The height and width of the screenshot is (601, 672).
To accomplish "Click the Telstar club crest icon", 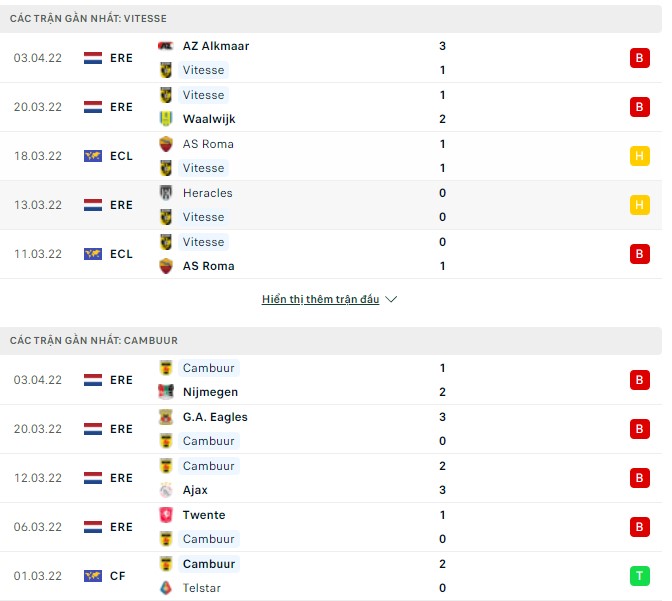I will coord(166,588).
